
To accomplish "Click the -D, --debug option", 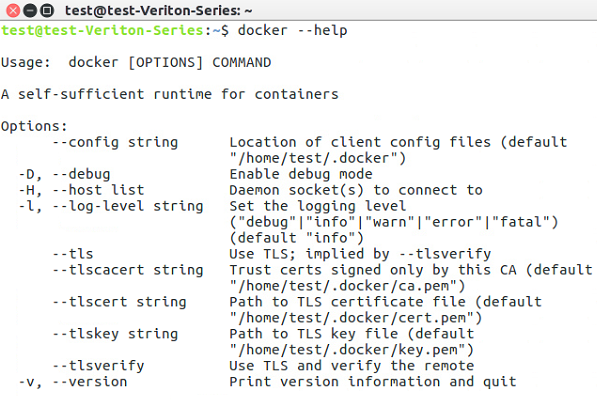I will [64, 174].
